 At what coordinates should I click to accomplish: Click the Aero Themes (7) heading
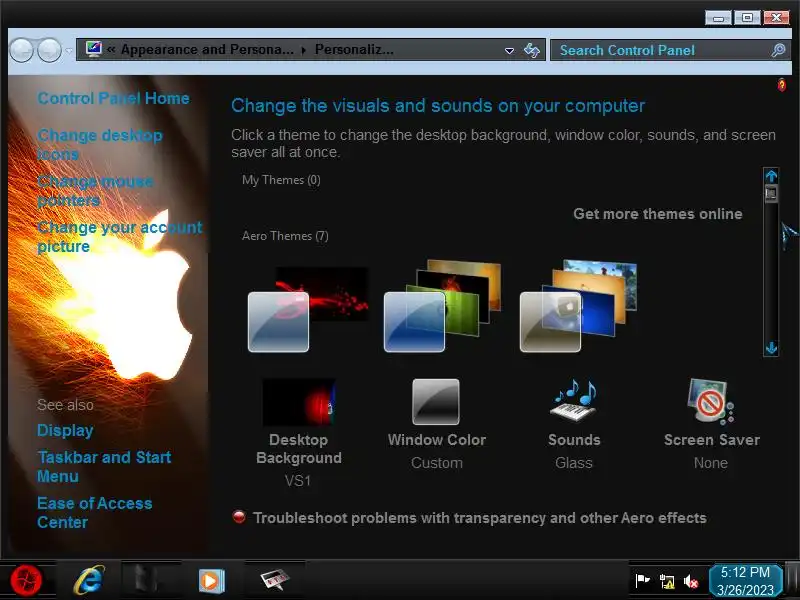coord(285,236)
